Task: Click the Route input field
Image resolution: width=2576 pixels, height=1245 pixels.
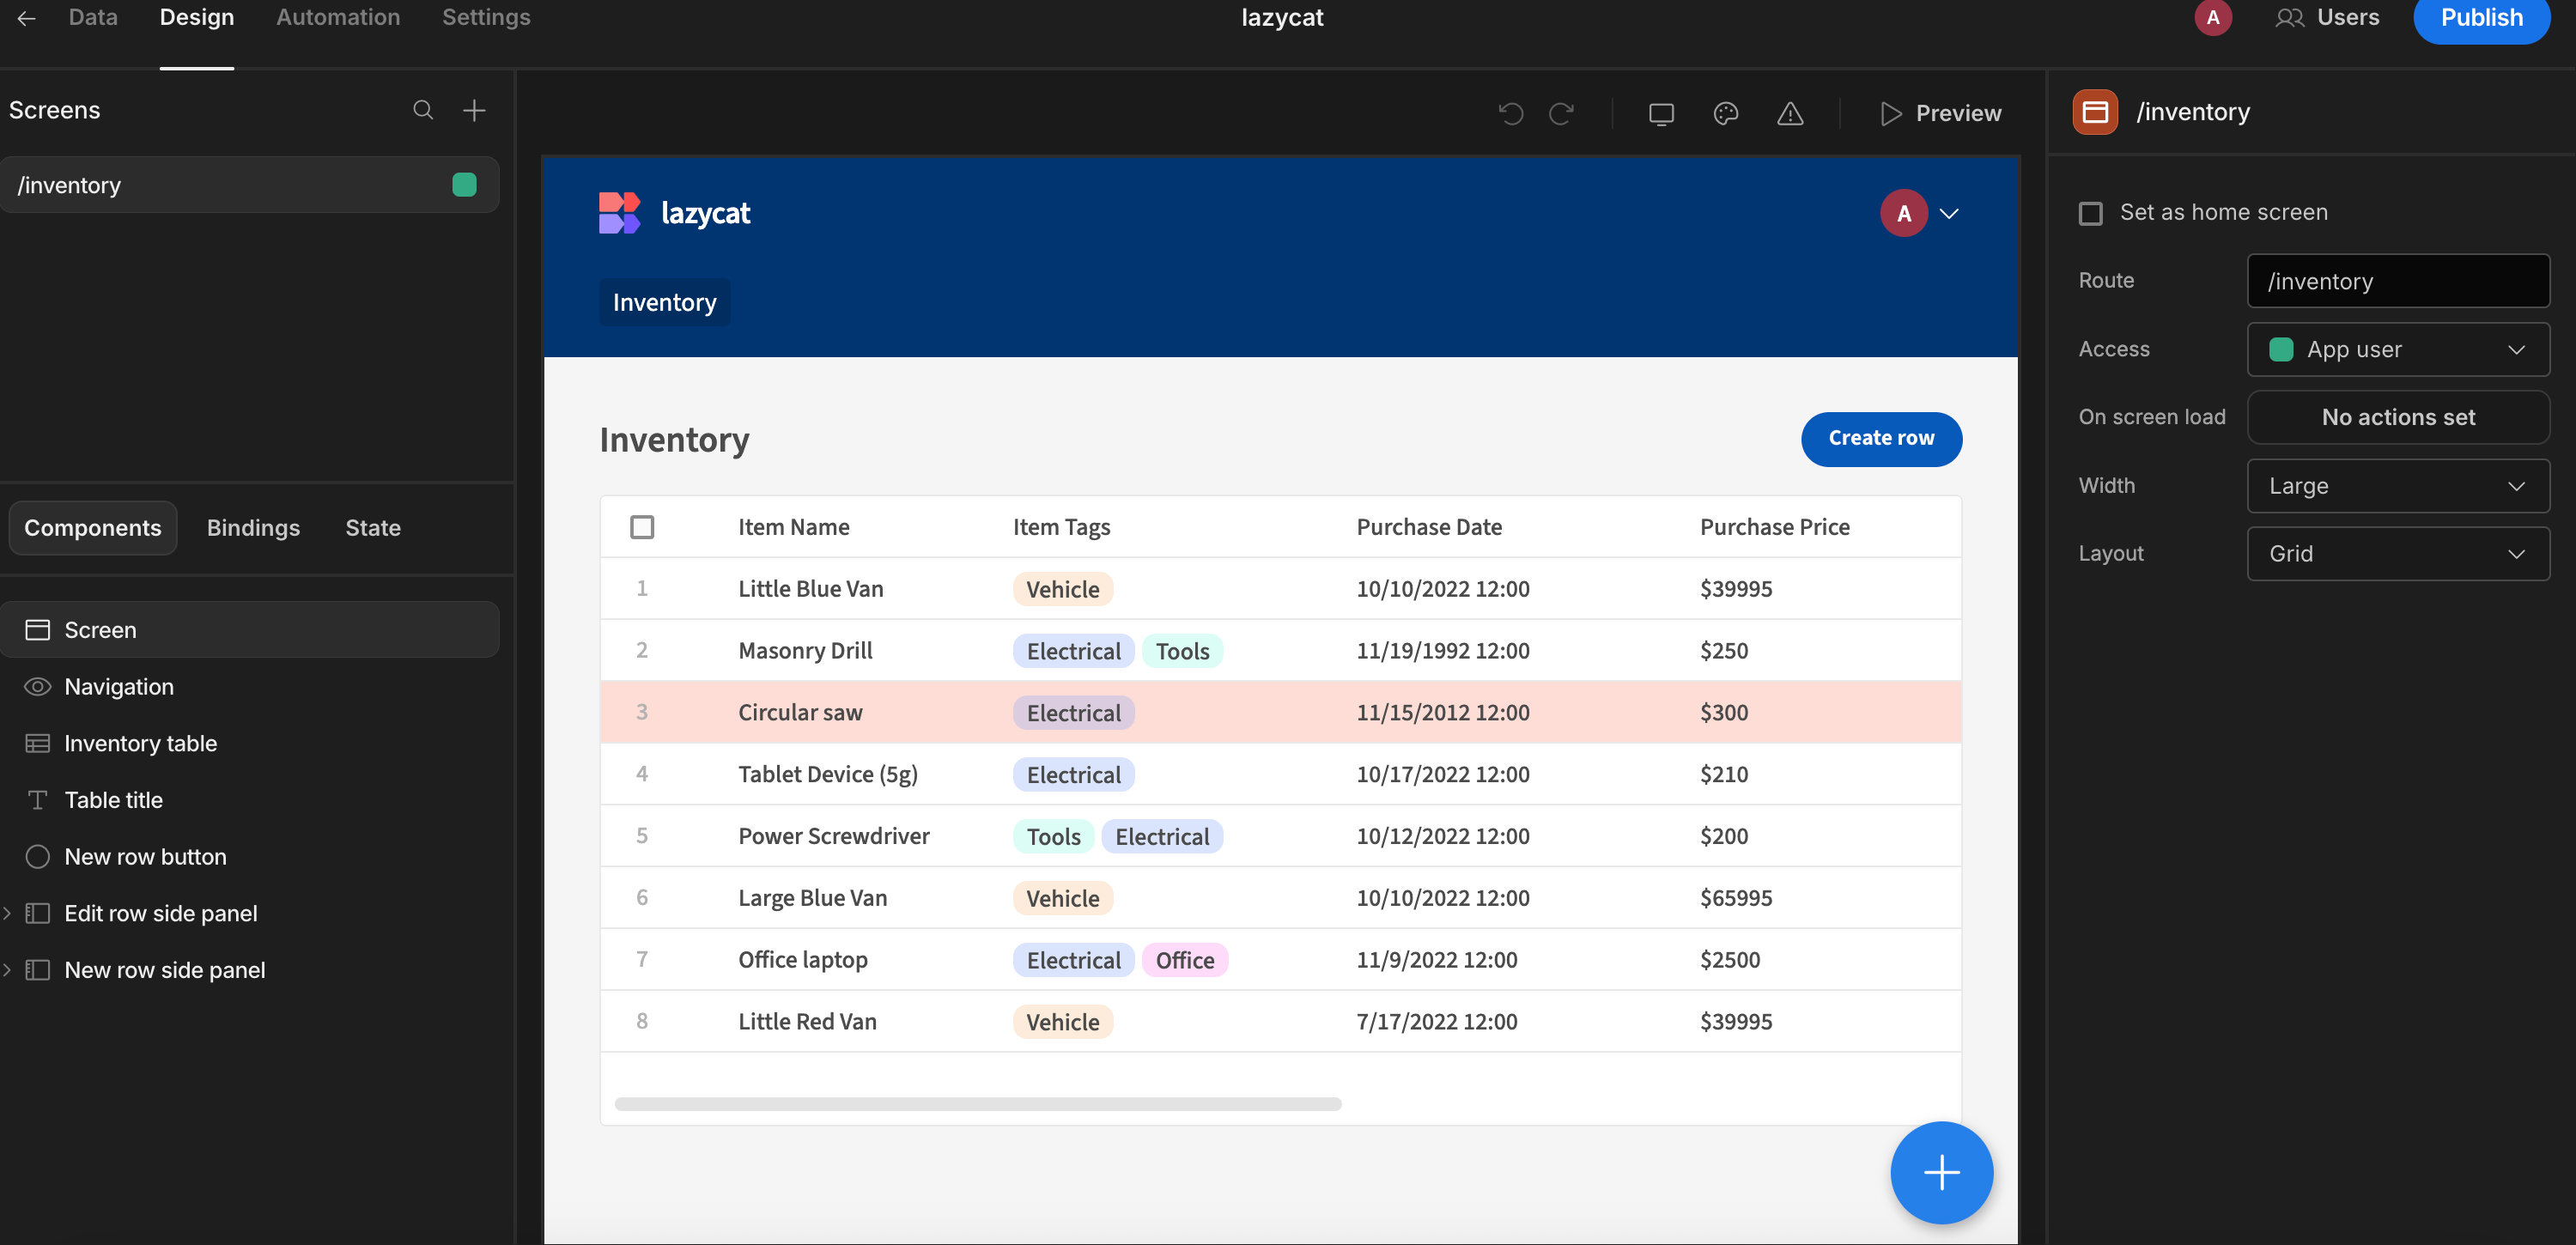Action: [x=2398, y=281]
